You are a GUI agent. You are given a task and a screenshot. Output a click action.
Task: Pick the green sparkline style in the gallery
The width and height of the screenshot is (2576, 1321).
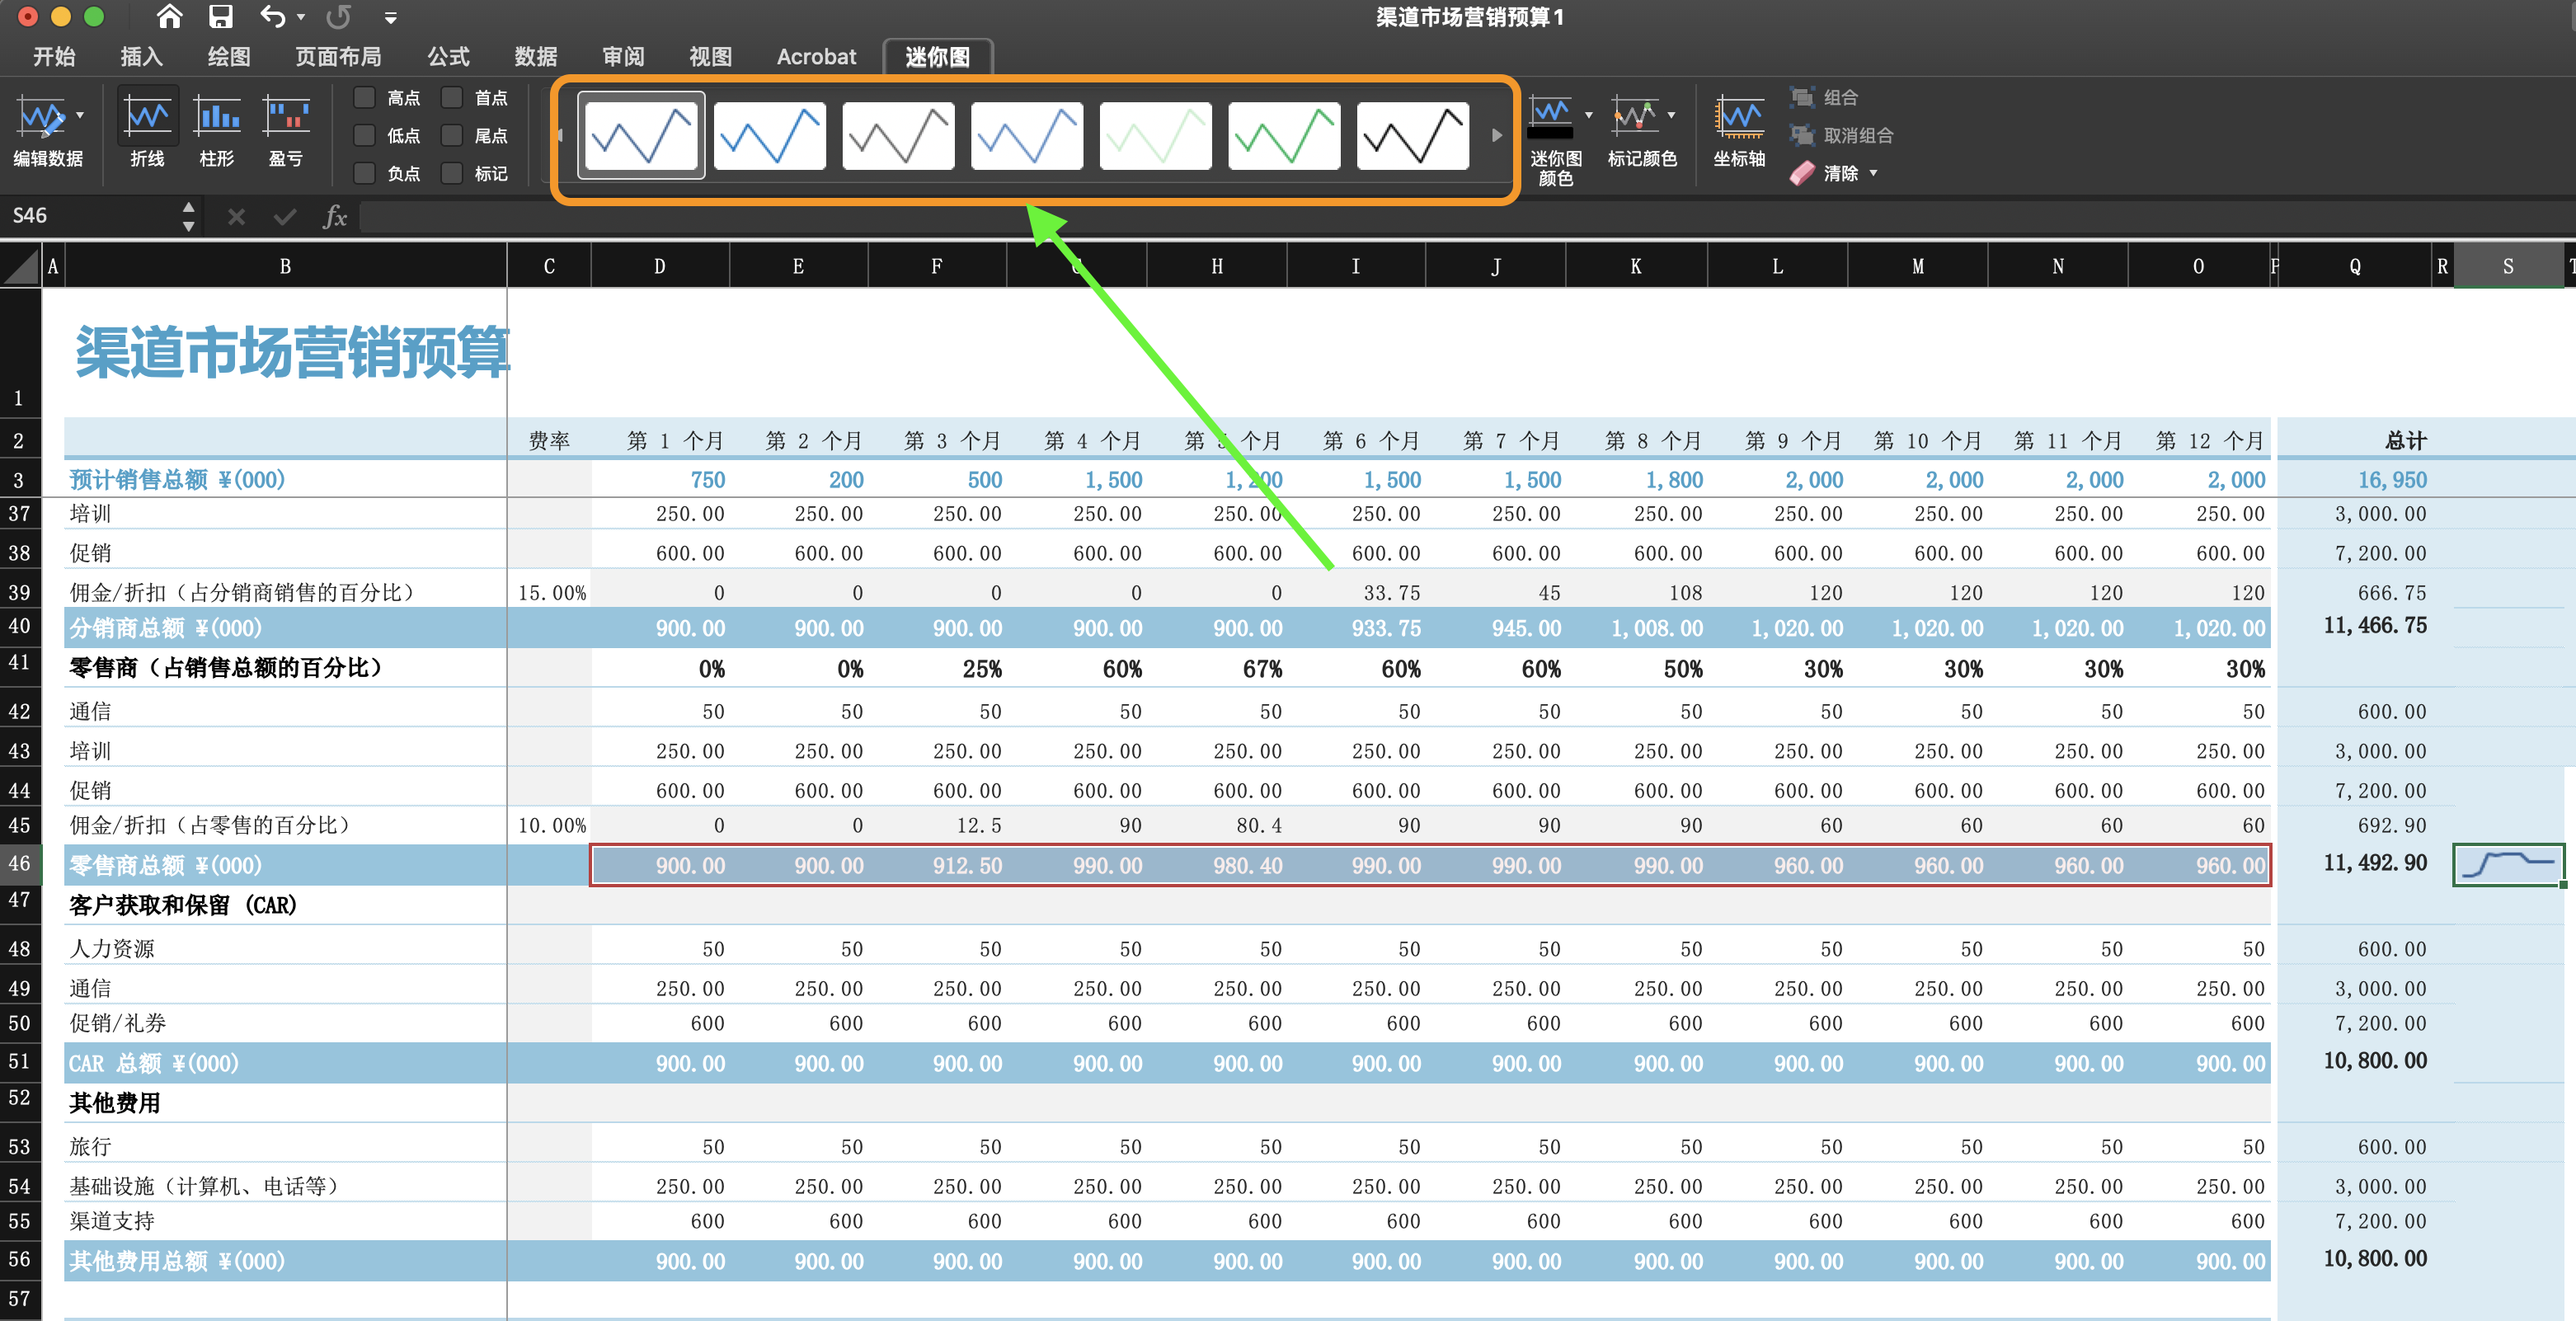coord(1283,135)
